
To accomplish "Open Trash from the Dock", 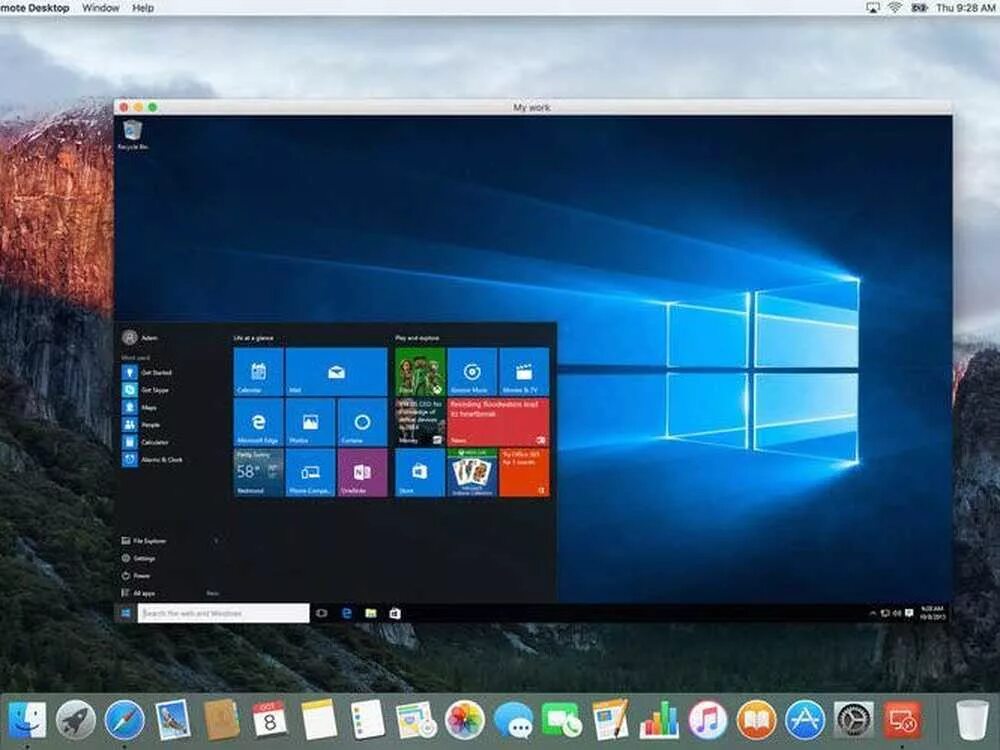I will point(972,720).
